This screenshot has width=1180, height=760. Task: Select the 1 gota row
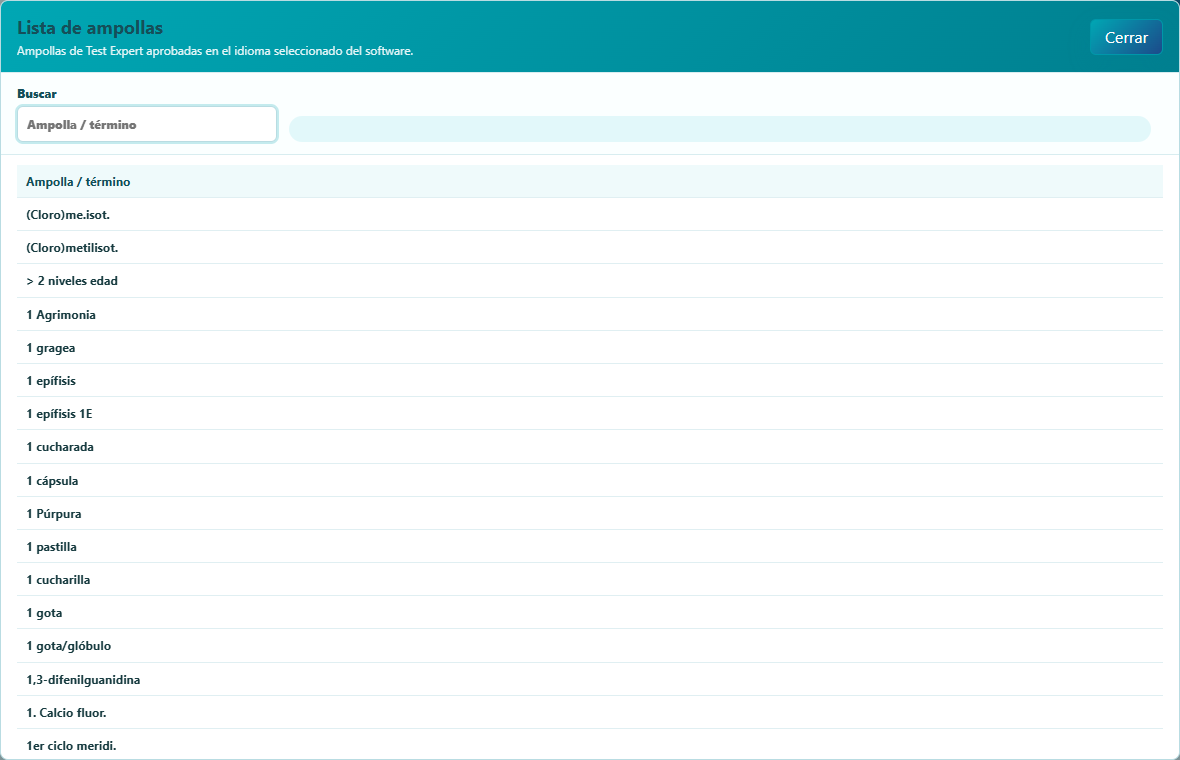(589, 613)
